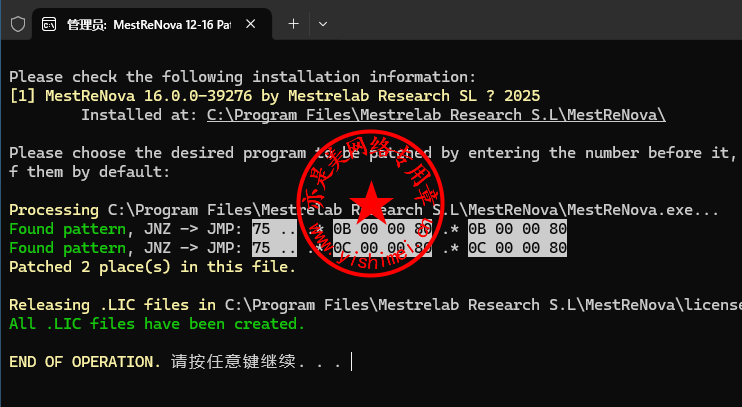Expand the new tab profile dropdown

click(322, 23)
